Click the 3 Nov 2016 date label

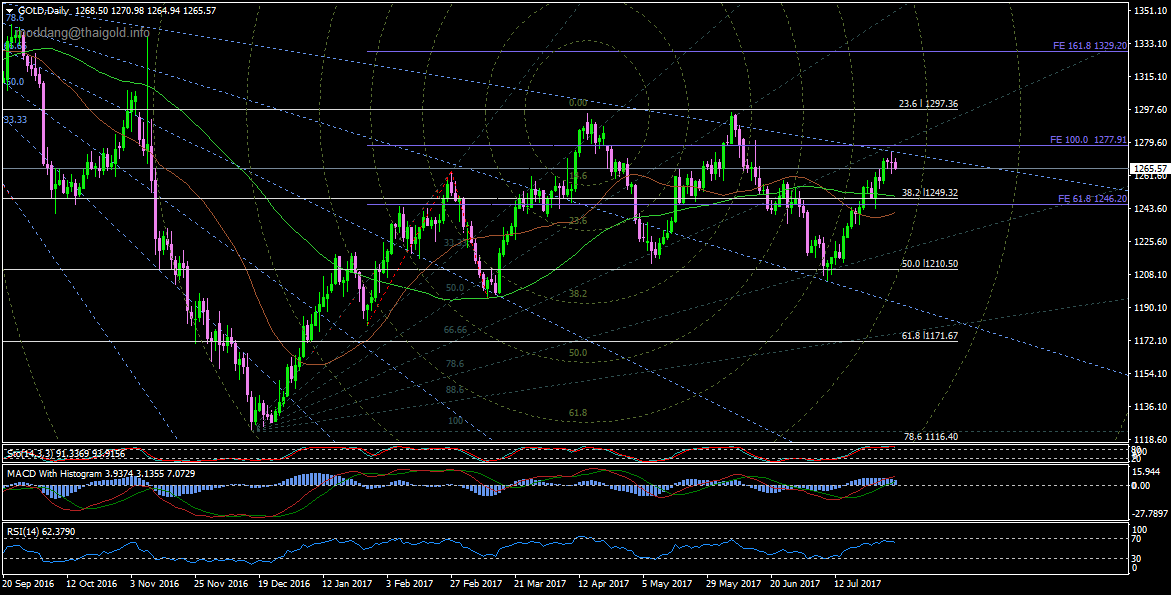[x=155, y=583]
